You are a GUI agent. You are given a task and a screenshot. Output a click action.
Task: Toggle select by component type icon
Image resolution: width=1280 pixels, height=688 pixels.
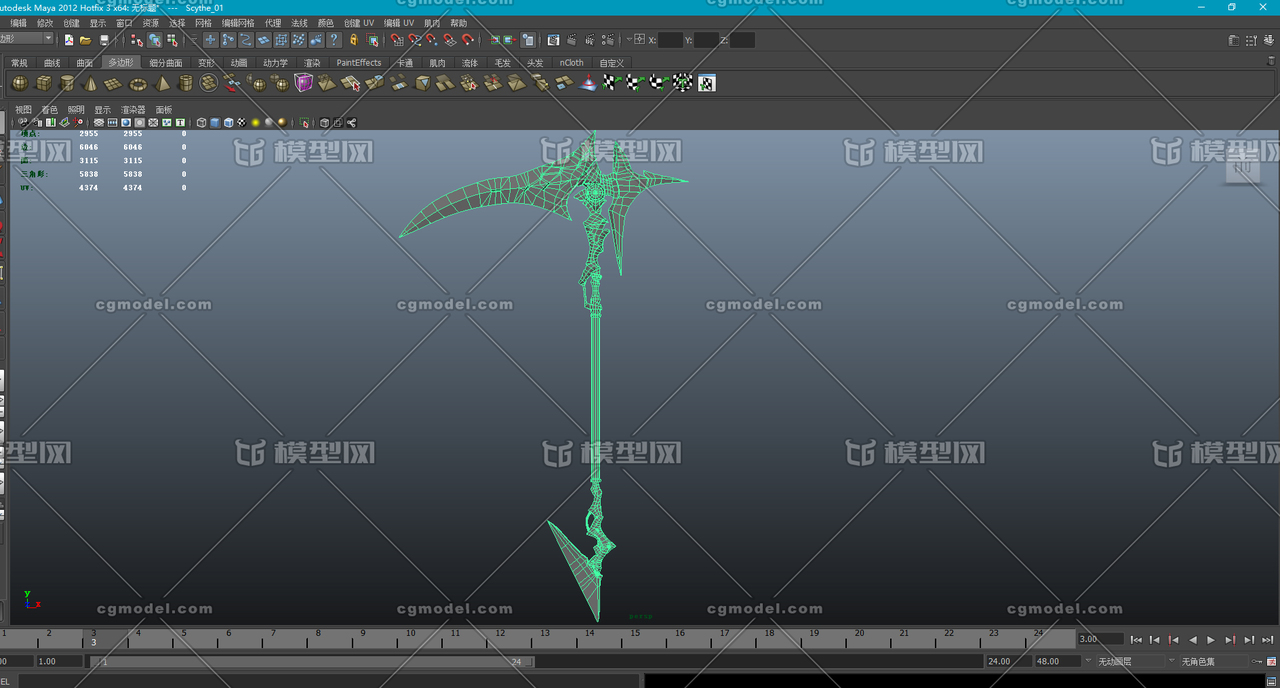coord(172,40)
